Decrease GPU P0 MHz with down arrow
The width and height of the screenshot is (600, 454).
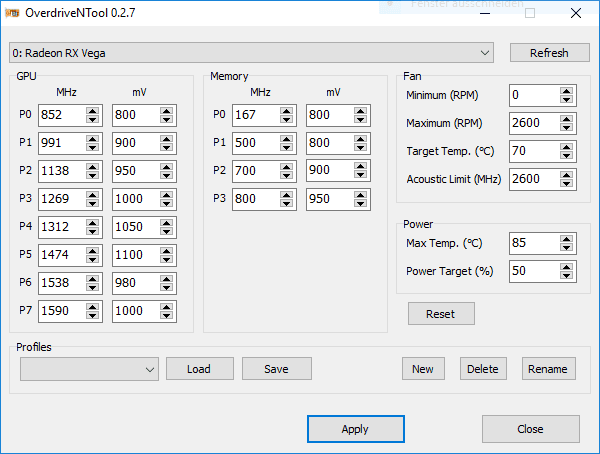(92, 119)
